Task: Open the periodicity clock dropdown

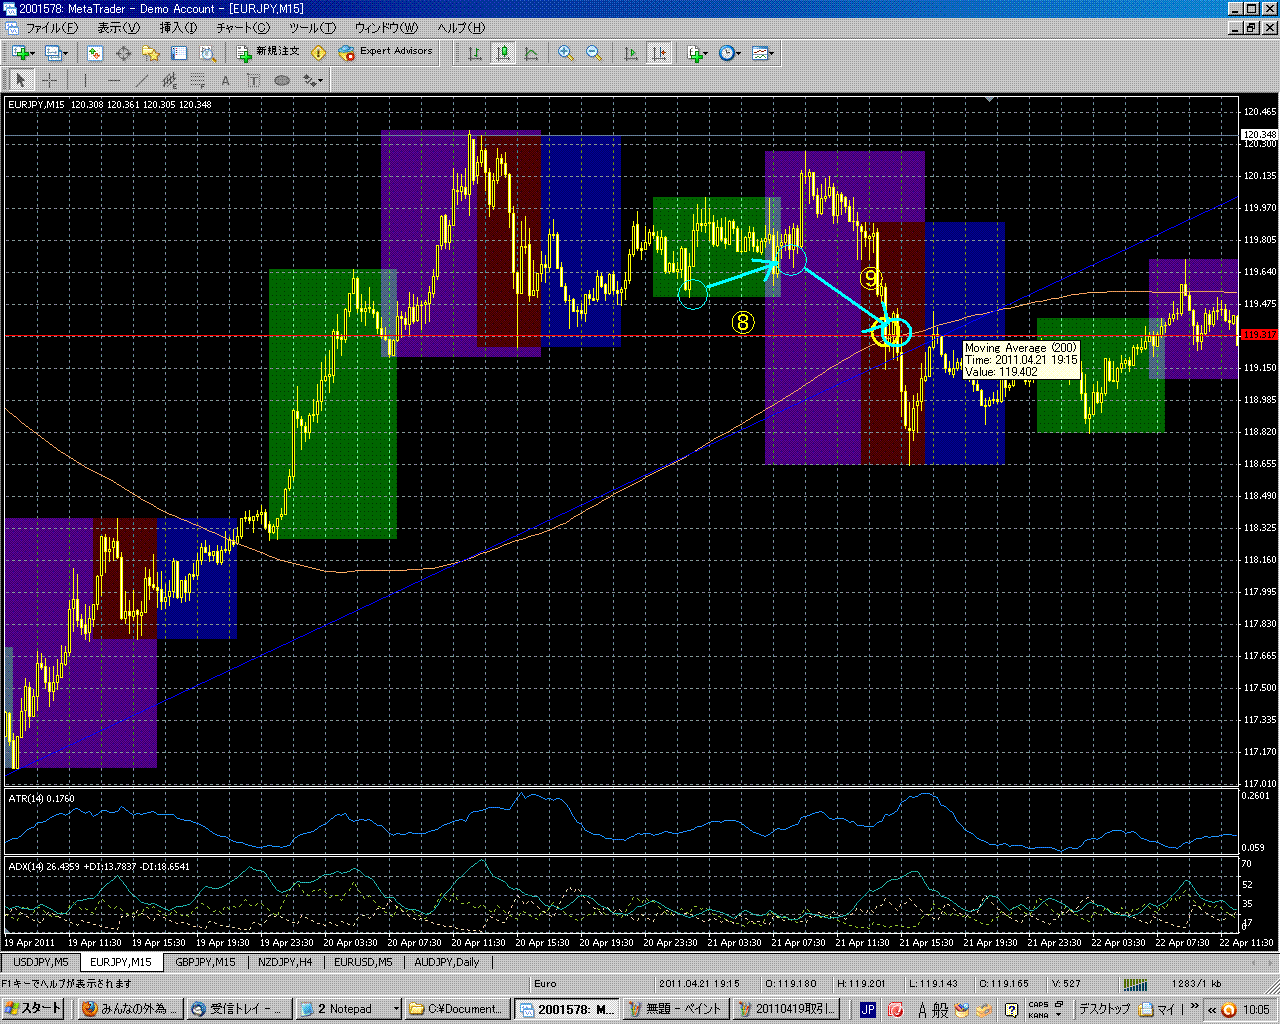Action: [730, 53]
